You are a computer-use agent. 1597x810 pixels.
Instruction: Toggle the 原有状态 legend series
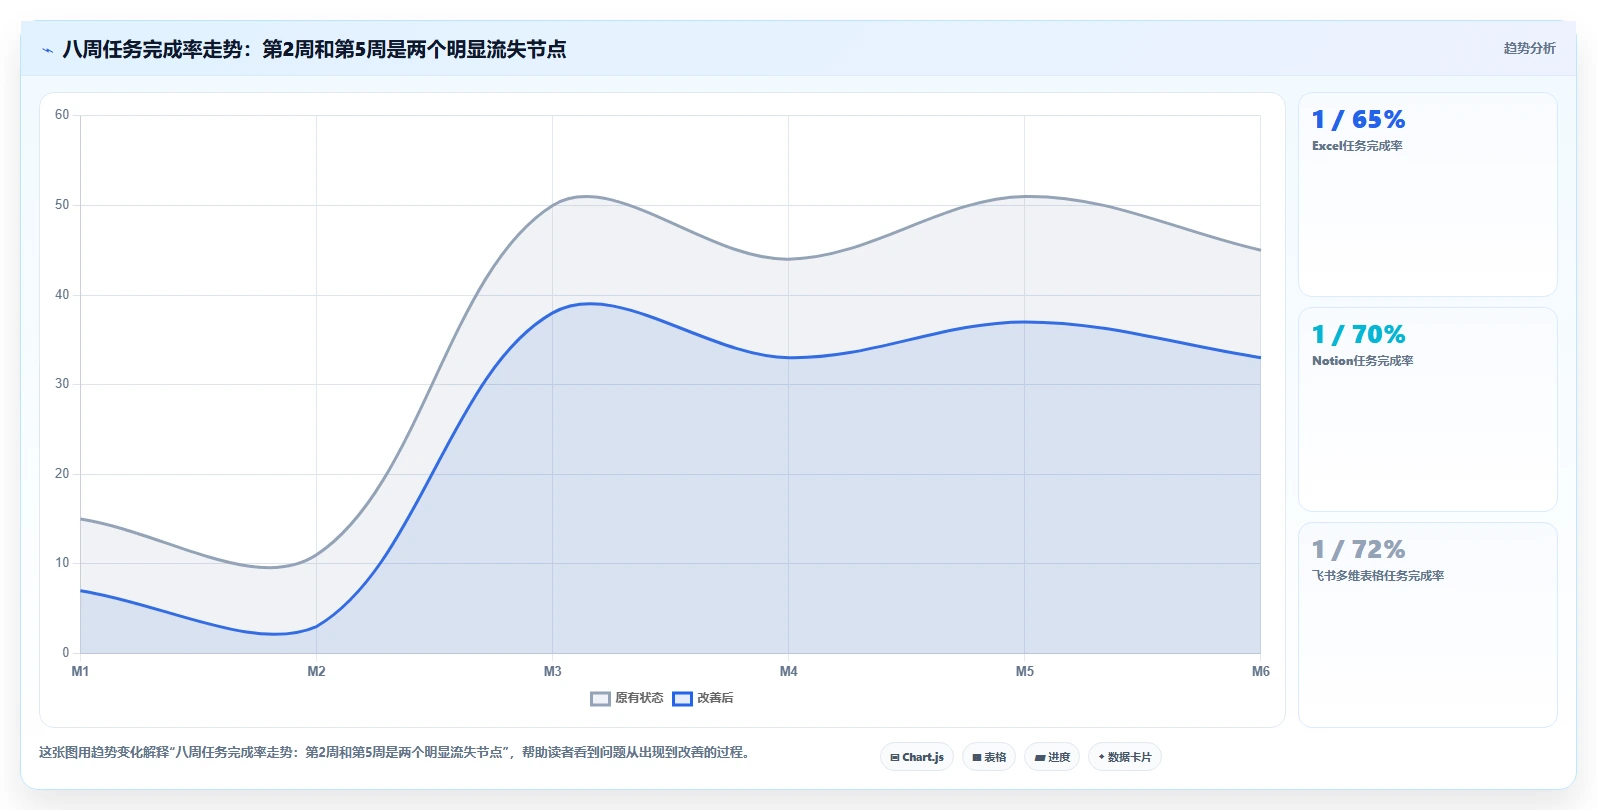pos(627,698)
